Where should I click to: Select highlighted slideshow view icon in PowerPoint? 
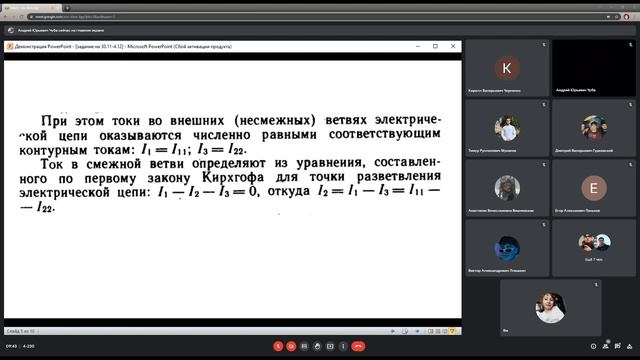tap(452, 331)
